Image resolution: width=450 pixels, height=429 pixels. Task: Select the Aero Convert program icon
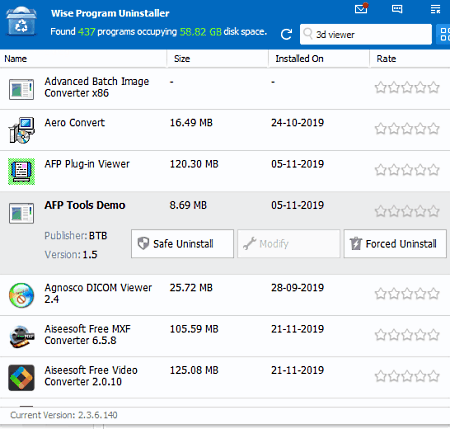21,130
